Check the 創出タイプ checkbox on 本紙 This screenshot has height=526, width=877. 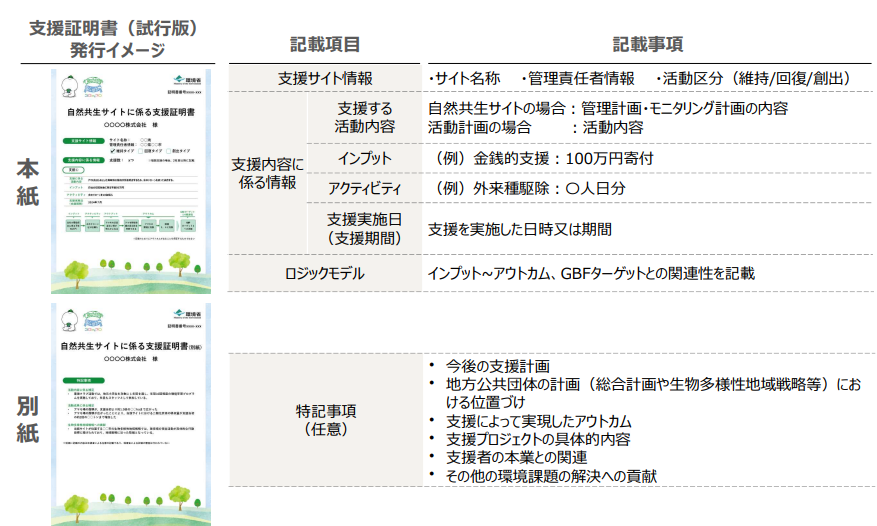169,150
